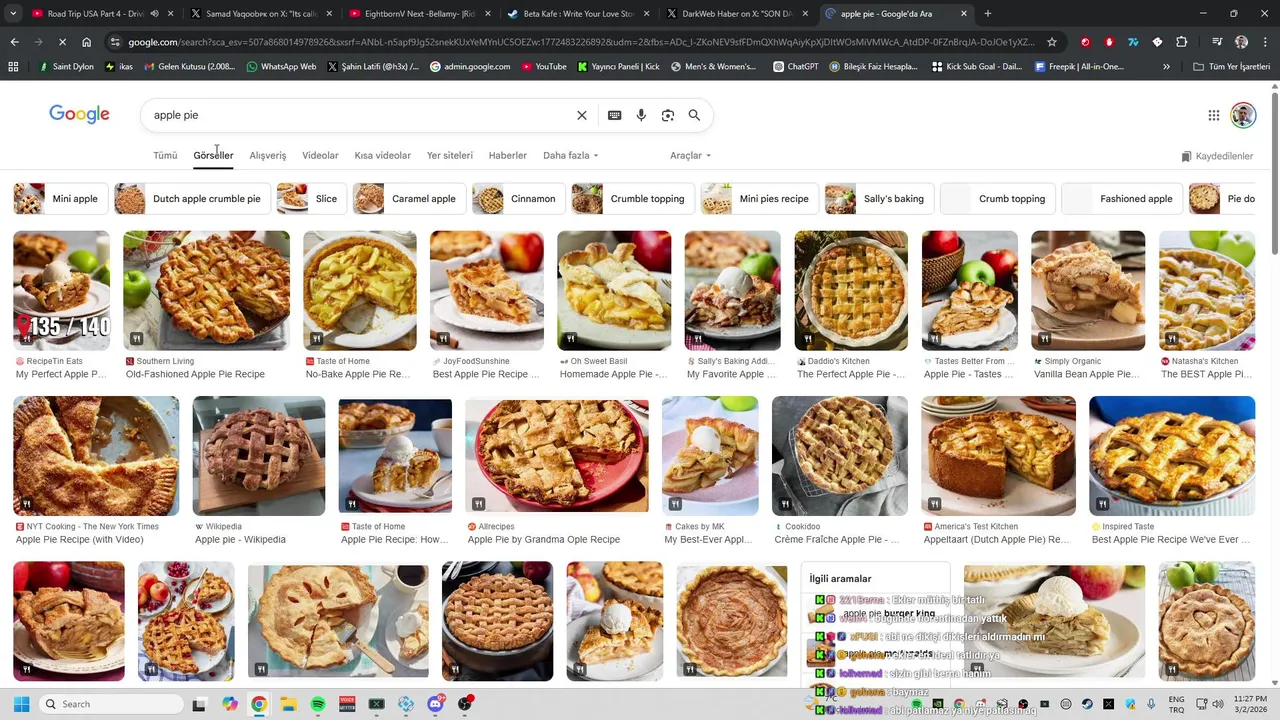Open Chrome extensions puzzle icon
Screen dimensions: 1280x720
pos(1182,42)
